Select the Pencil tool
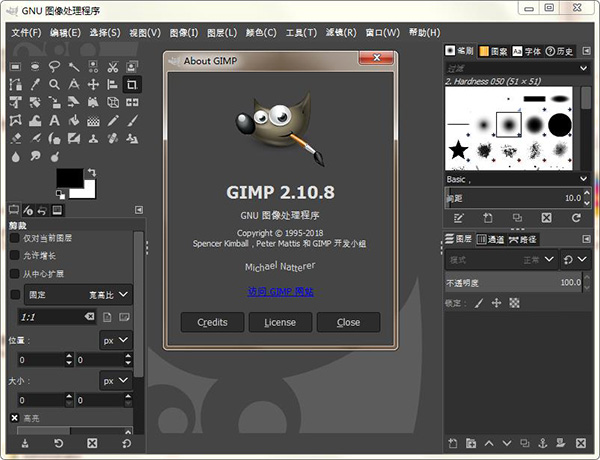 [112, 121]
